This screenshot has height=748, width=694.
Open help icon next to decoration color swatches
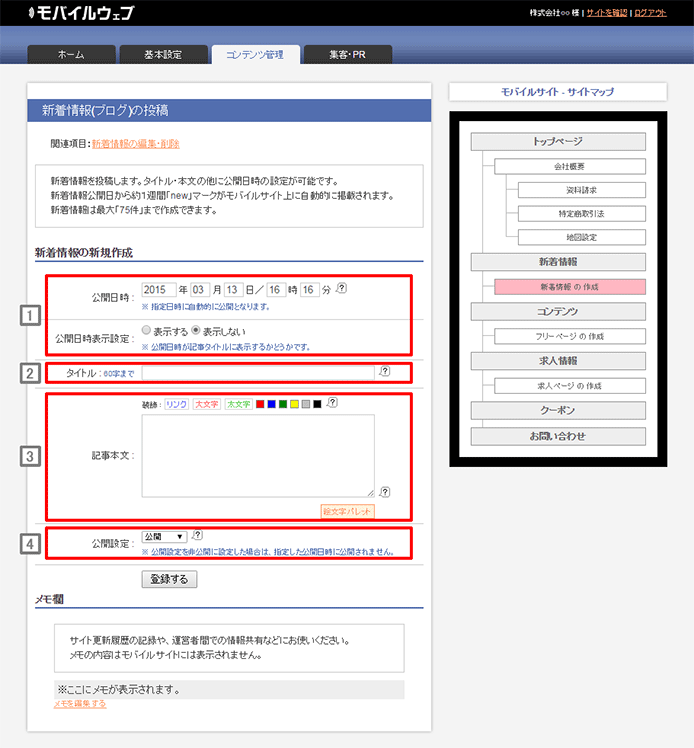click(332, 403)
